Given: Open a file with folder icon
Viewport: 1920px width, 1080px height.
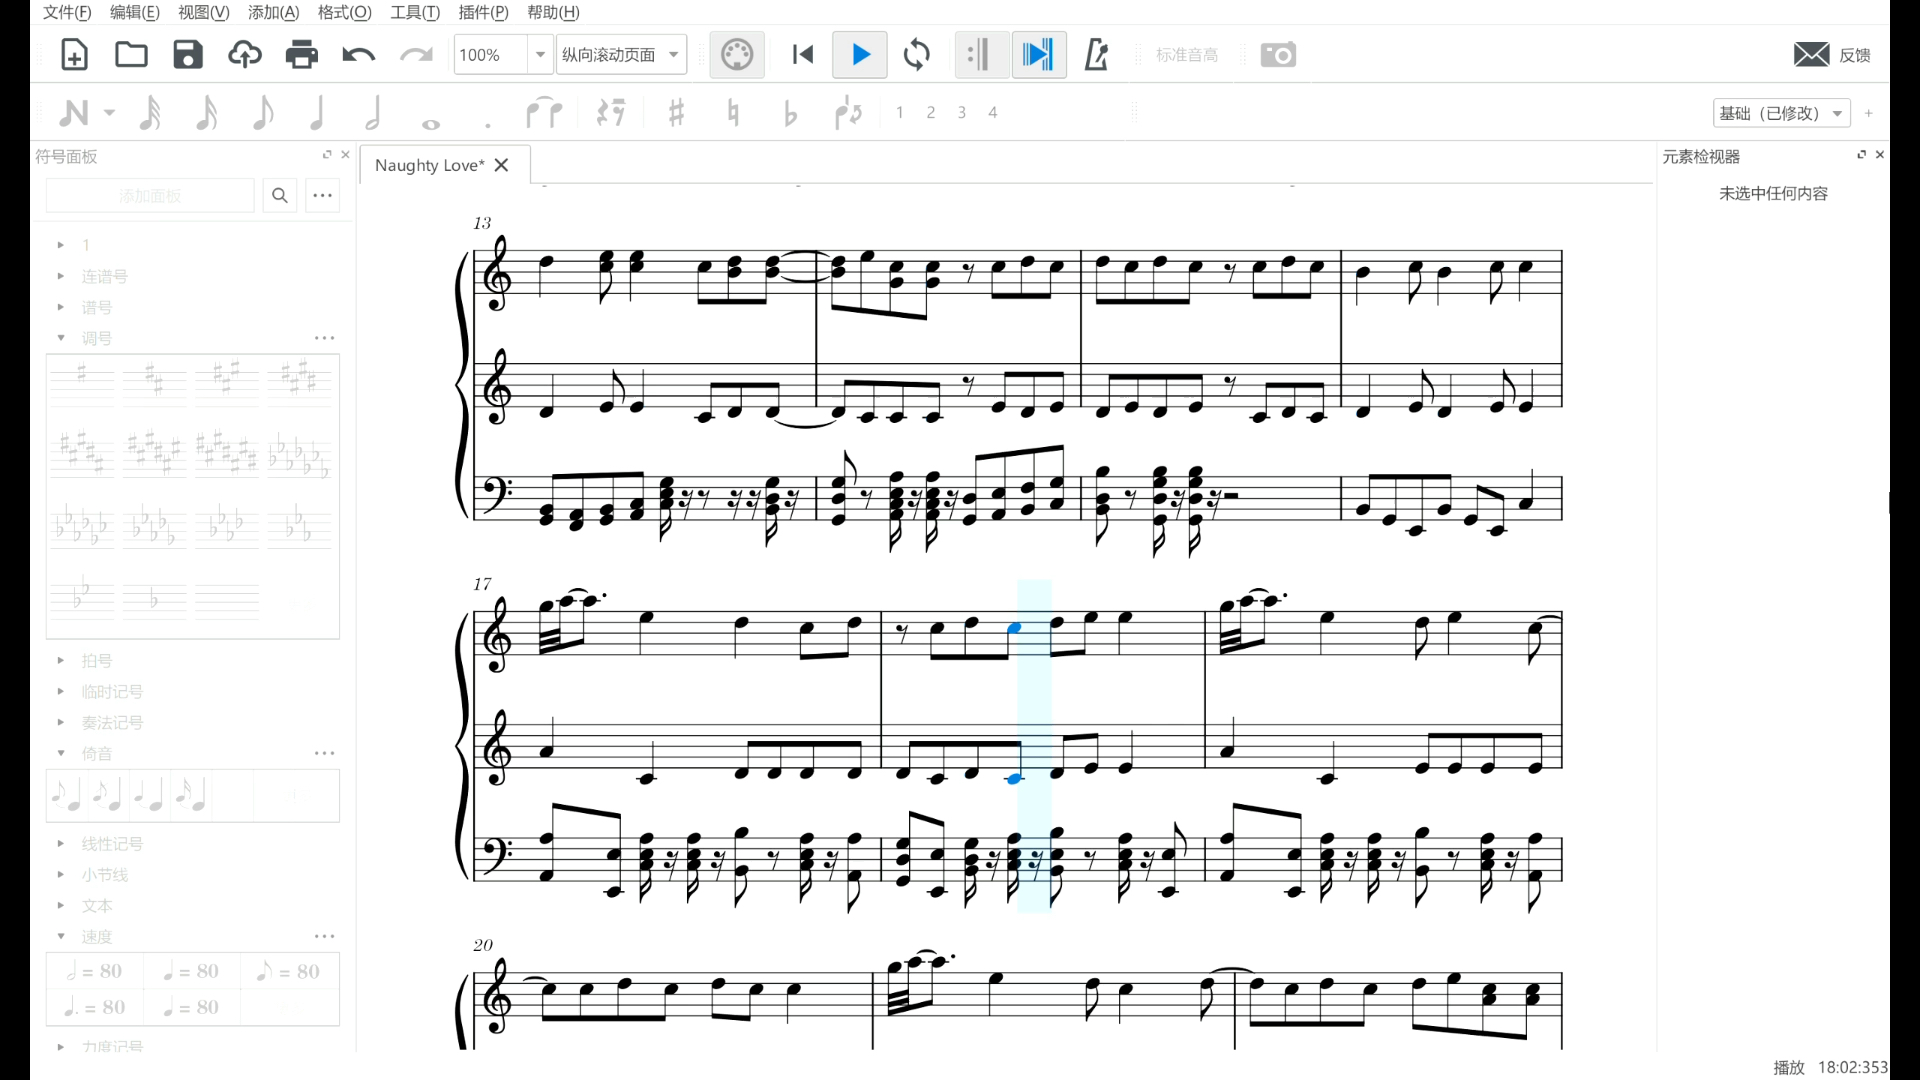Looking at the screenshot, I should (131, 55).
